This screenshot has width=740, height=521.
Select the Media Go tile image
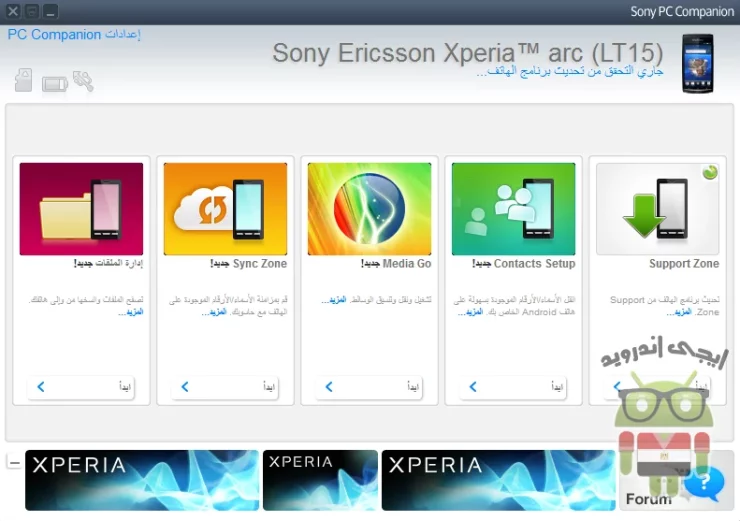pos(369,209)
